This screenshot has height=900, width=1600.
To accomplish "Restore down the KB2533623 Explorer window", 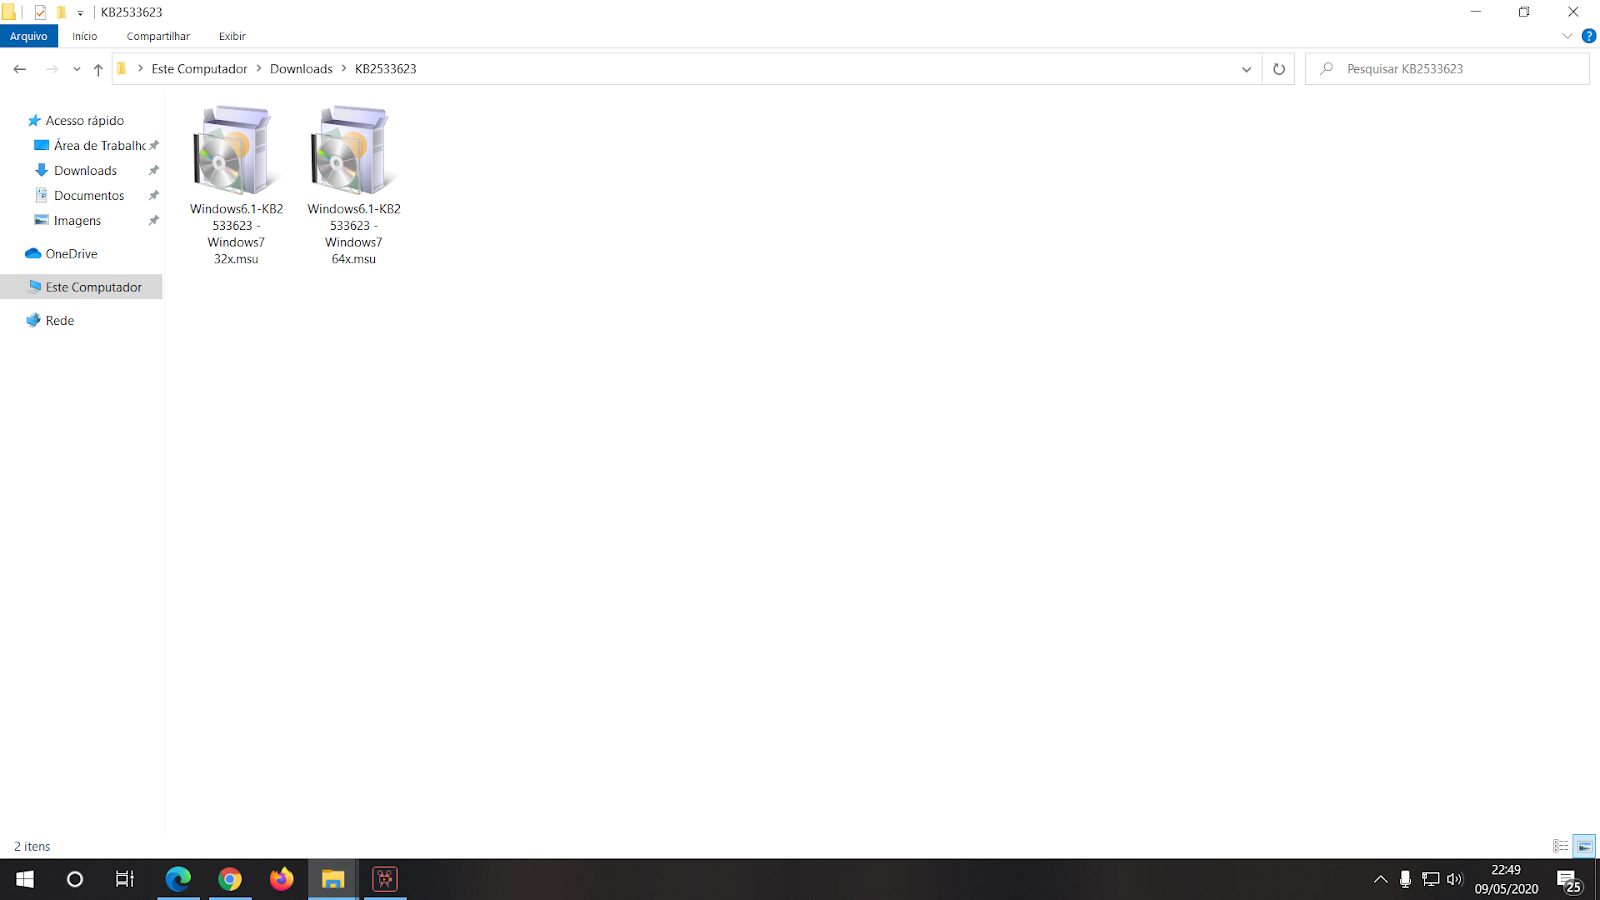I will point(1524,12).
